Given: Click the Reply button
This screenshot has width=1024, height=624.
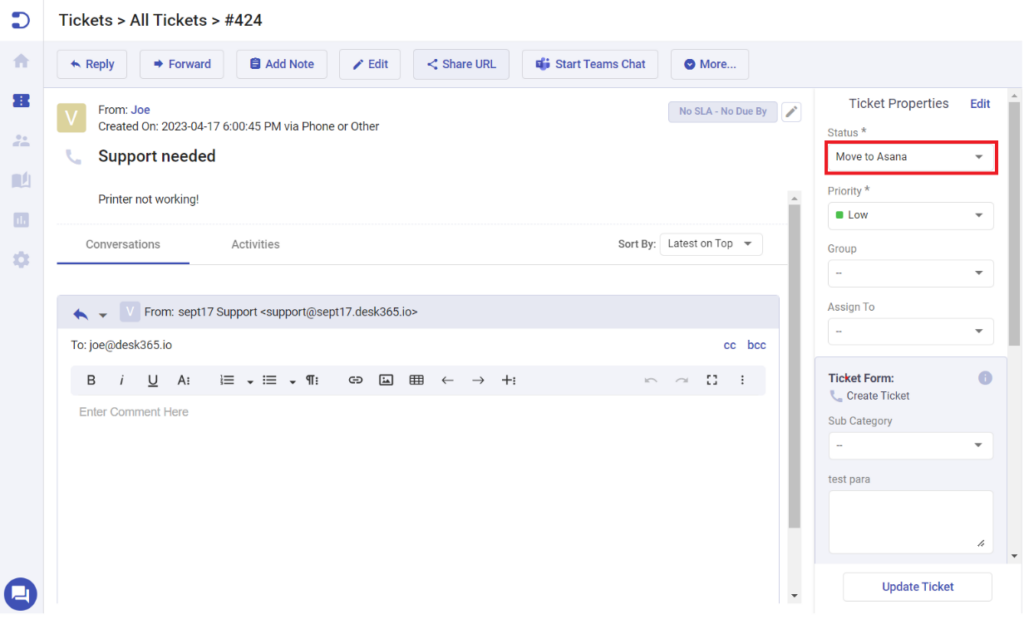Looking at the screenshot, I should pos(92,64).
